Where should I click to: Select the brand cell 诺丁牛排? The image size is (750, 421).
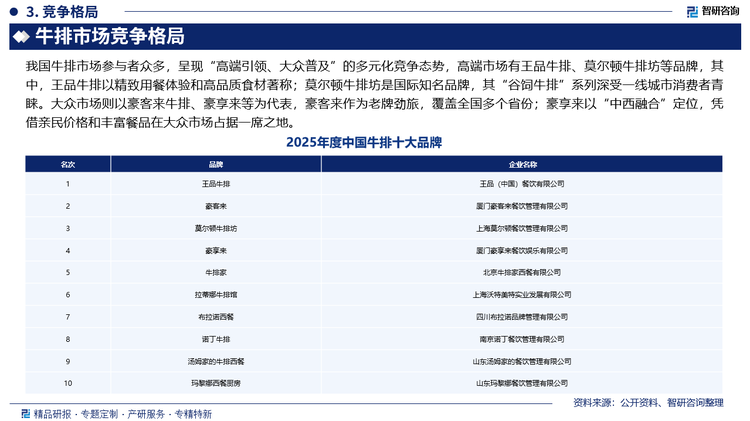click(216, 339)
